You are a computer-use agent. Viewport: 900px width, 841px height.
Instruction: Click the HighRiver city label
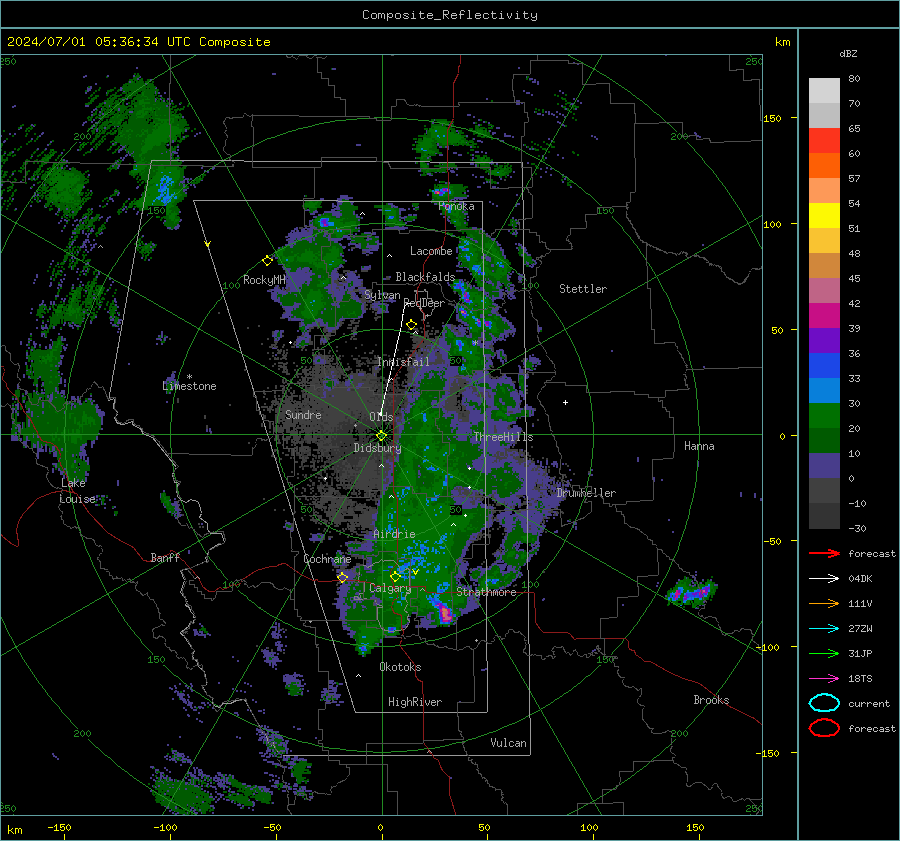pyautogui.click(x=415, y=702)
